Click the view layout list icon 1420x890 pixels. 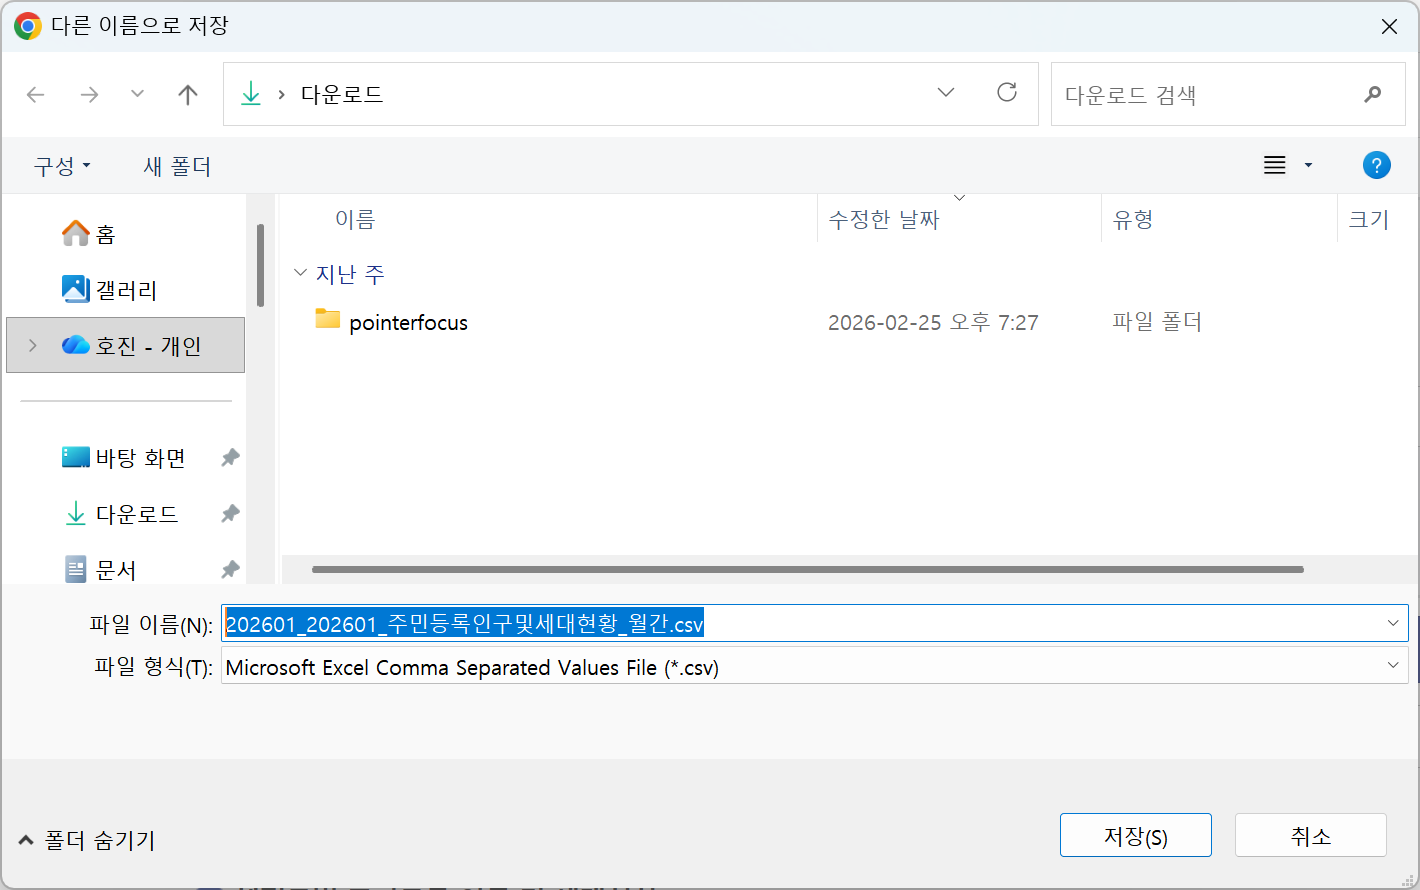pos(1275,165)
